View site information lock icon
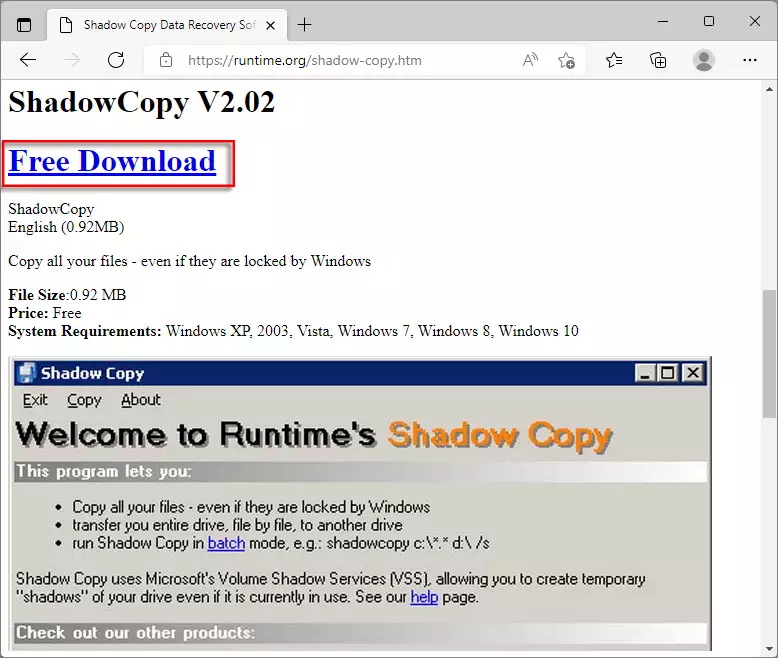 pyautogui.click(x=166, y=60)
